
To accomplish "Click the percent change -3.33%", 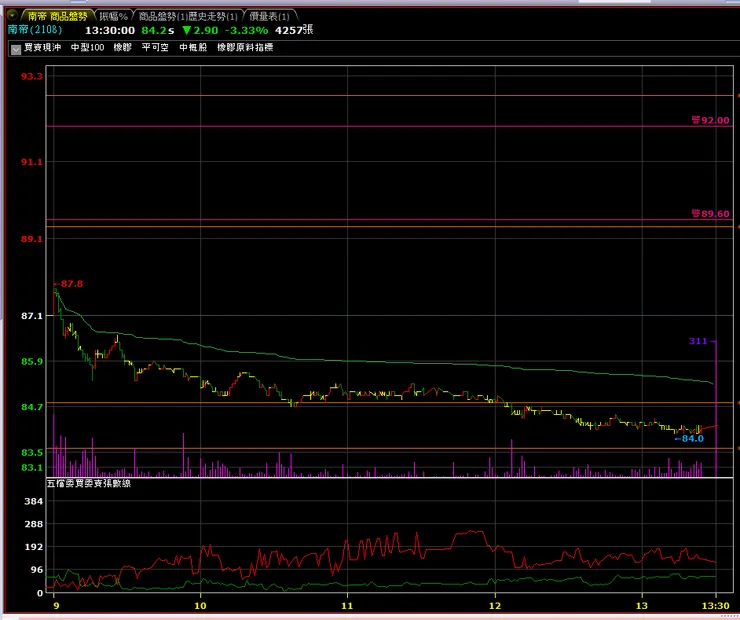I will click(246, 30).
